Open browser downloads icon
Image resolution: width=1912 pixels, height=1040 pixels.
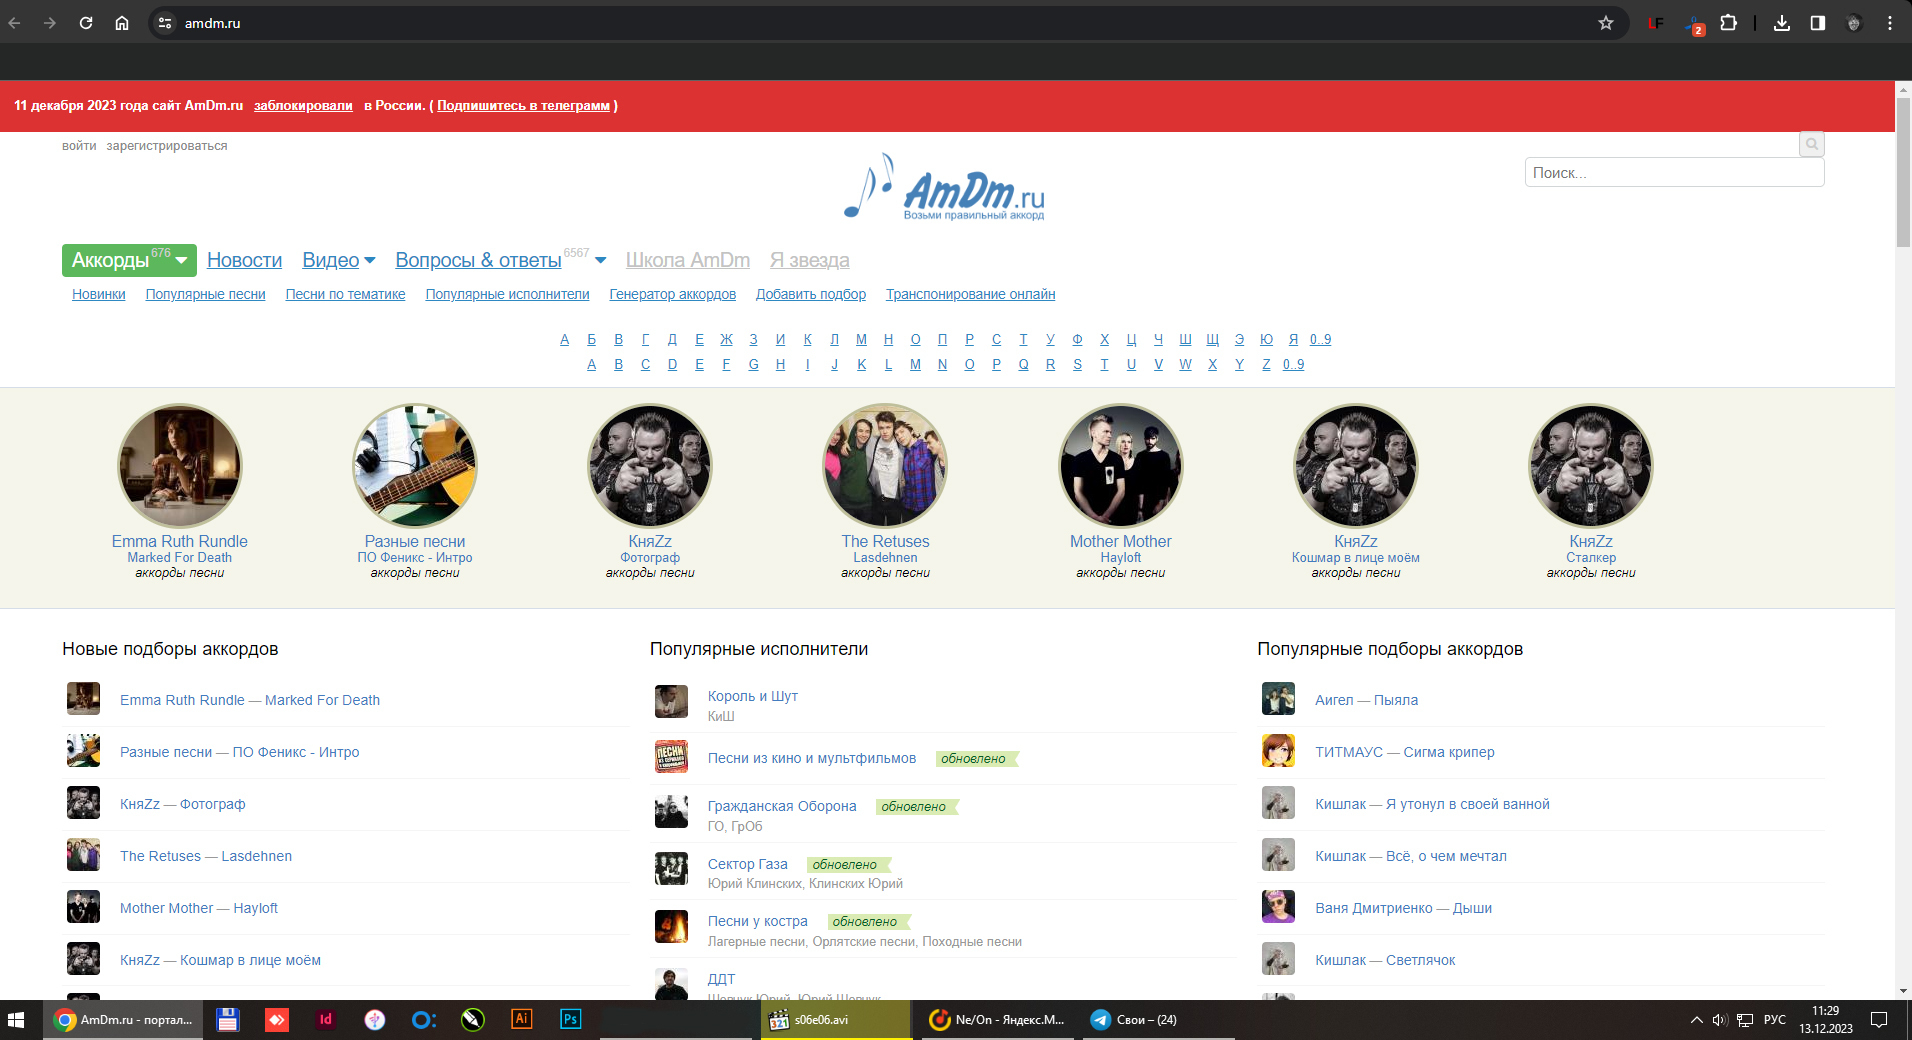click(x=1782, y=23)
